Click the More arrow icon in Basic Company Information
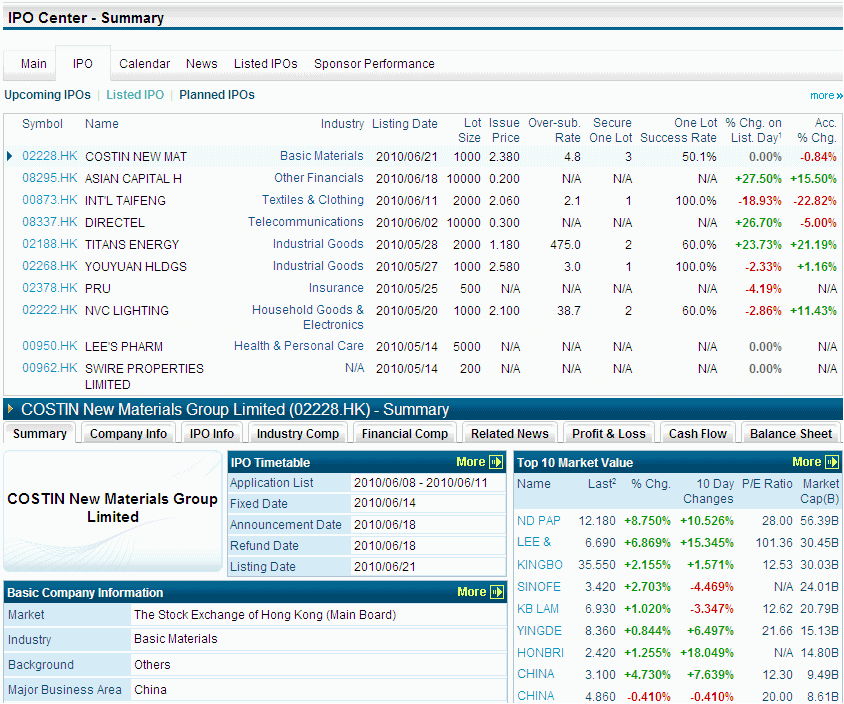The width and height of the screenshot is (844, 704). 497,592
